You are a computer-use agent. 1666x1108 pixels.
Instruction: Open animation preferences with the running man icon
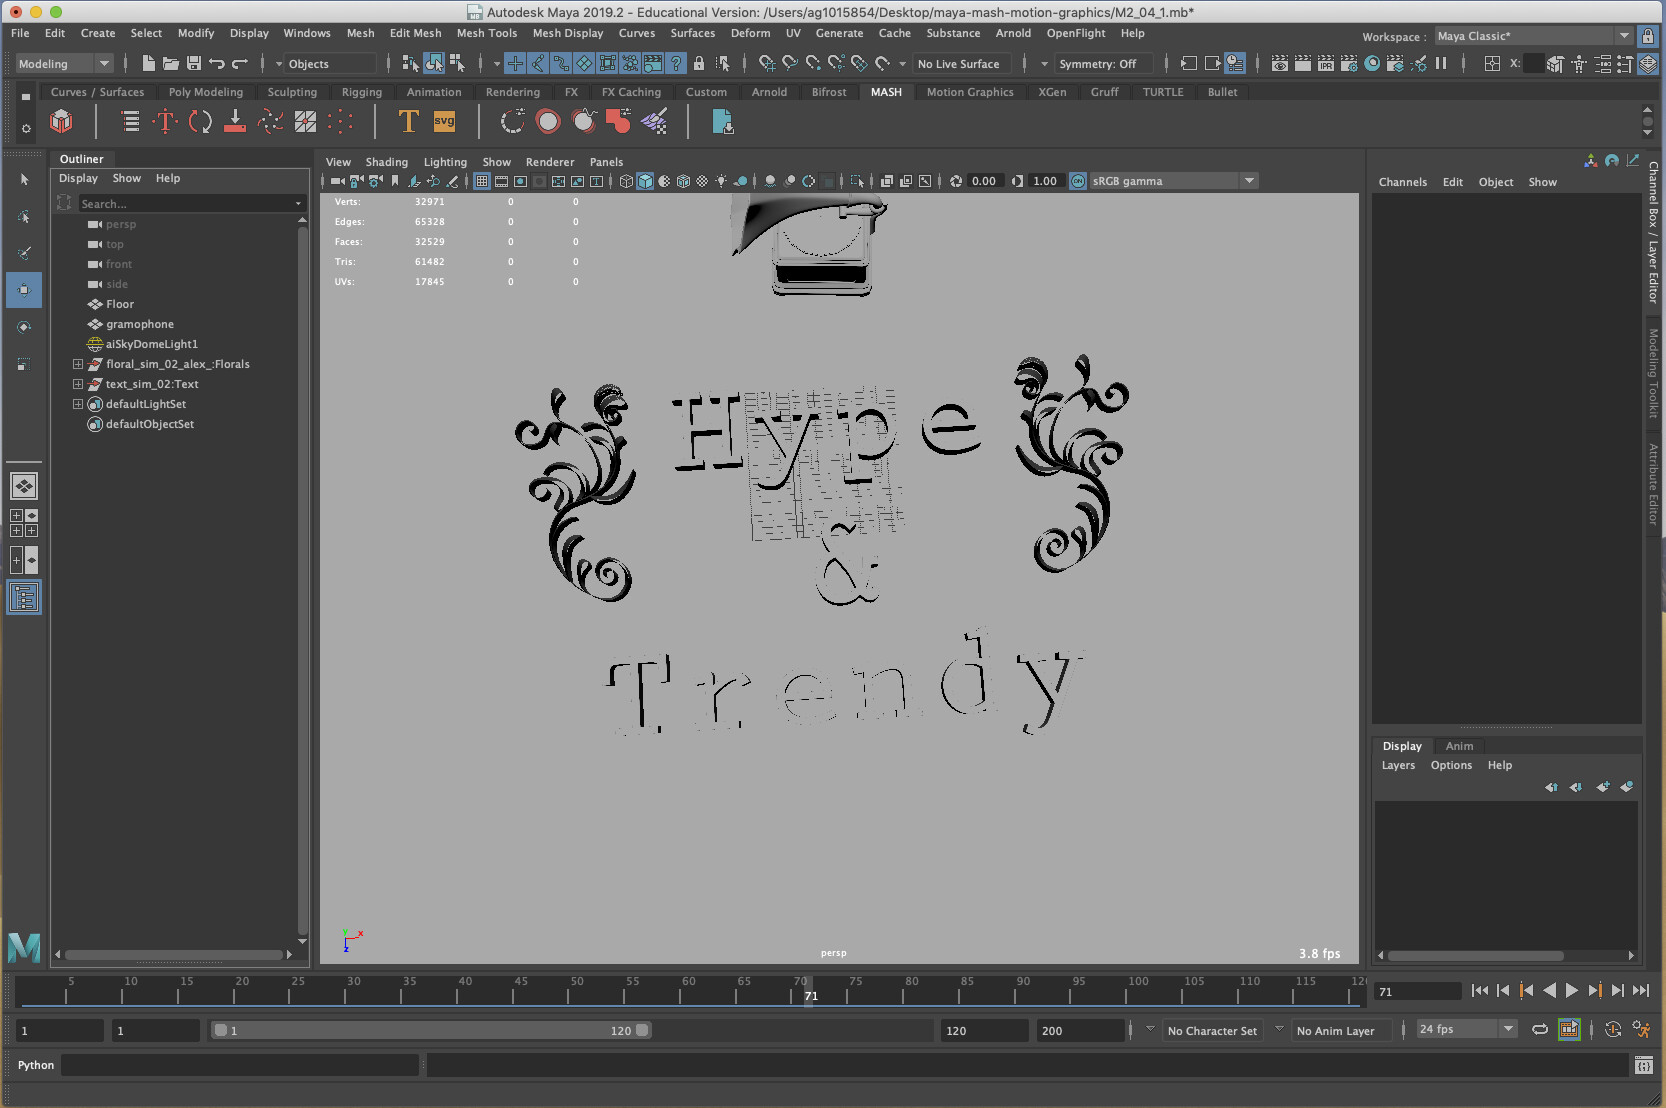(1641, 1030)
